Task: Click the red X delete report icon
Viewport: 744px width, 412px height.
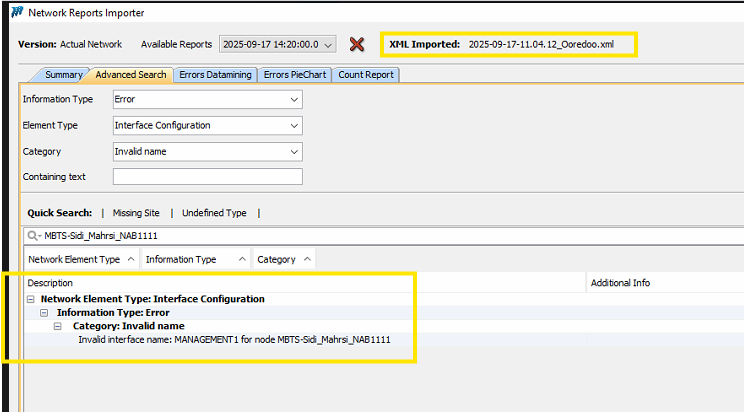Action: [x=356, y=44]
